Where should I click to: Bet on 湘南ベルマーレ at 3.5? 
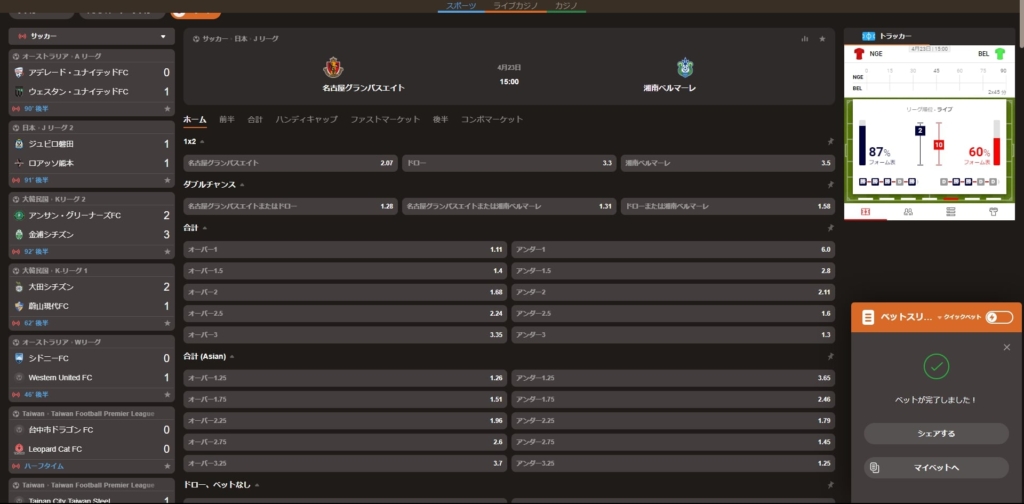click(x=728, y=163)
